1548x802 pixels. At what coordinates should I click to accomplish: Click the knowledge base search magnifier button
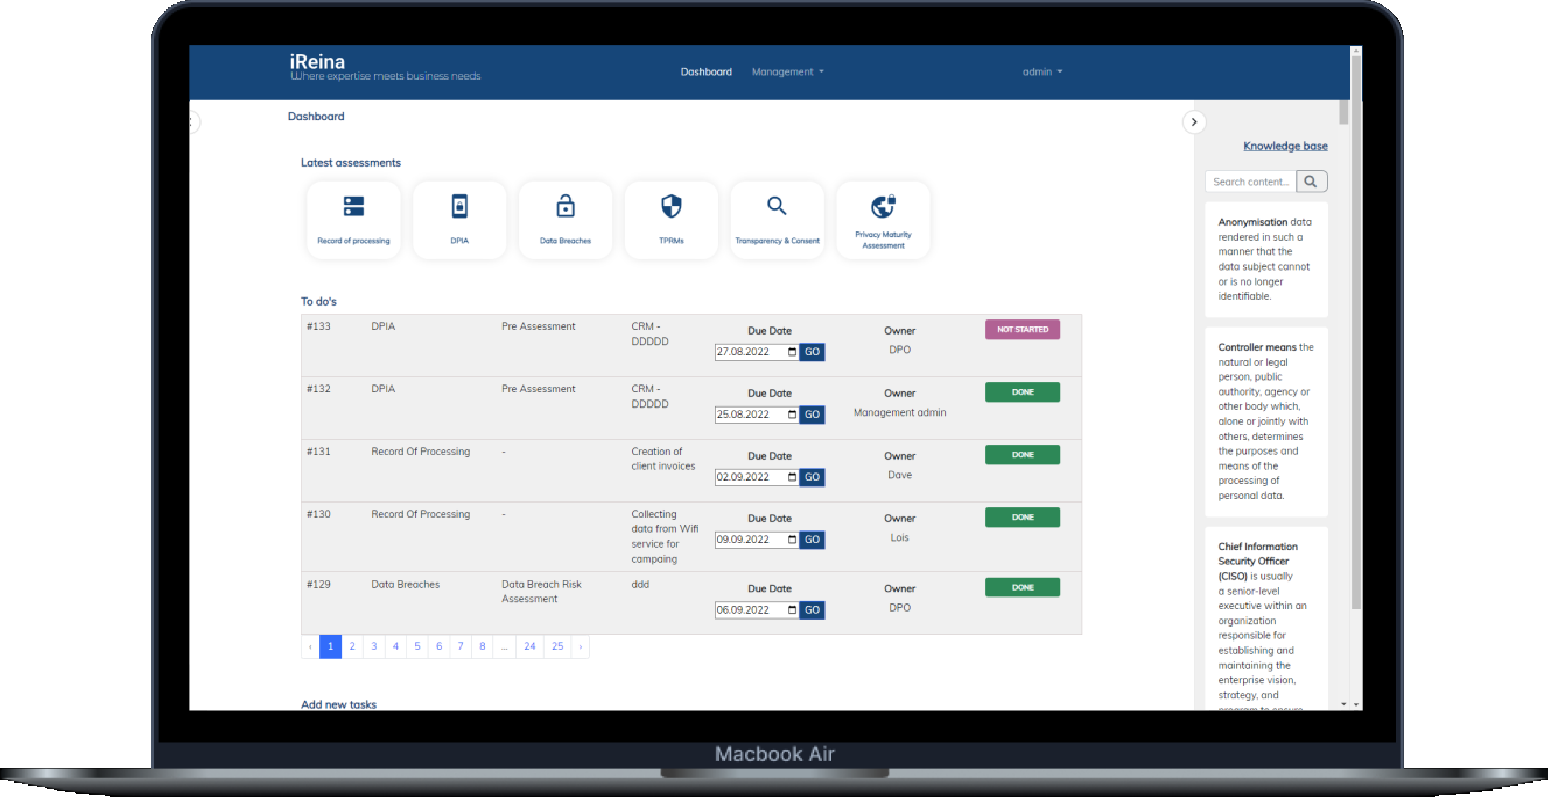[1312, 182]
